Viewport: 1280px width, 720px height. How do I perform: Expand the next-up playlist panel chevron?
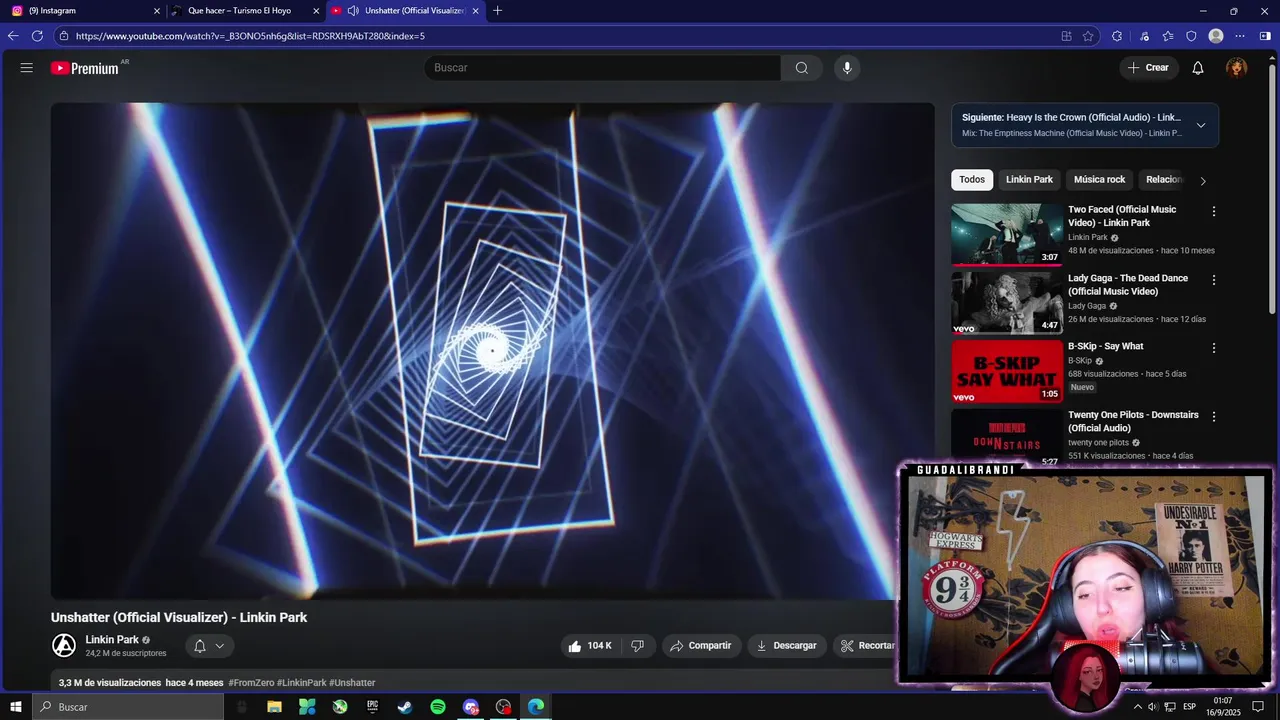point(1201,125)
